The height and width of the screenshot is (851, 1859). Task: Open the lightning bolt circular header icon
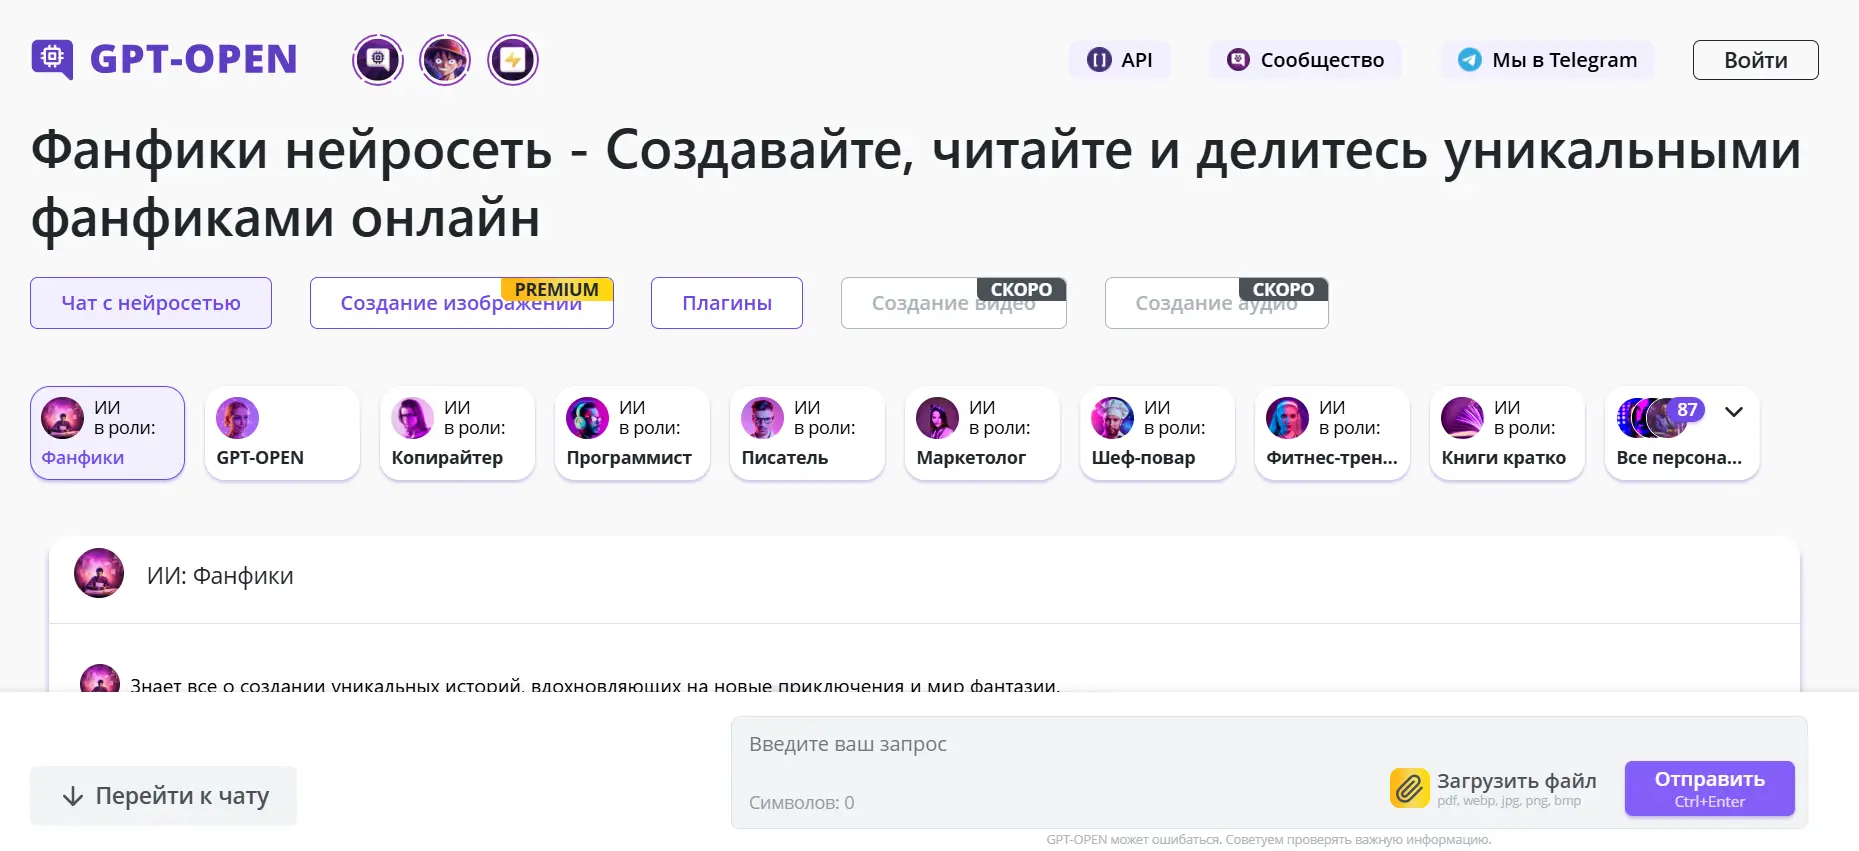pyautogui.click(x=513, y=60)
